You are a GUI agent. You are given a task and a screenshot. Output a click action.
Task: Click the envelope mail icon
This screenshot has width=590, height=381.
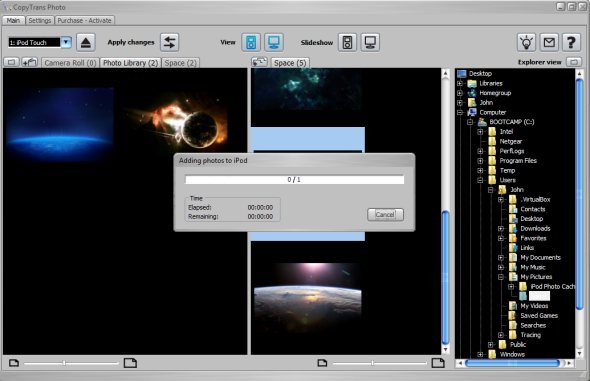[549, 42]
